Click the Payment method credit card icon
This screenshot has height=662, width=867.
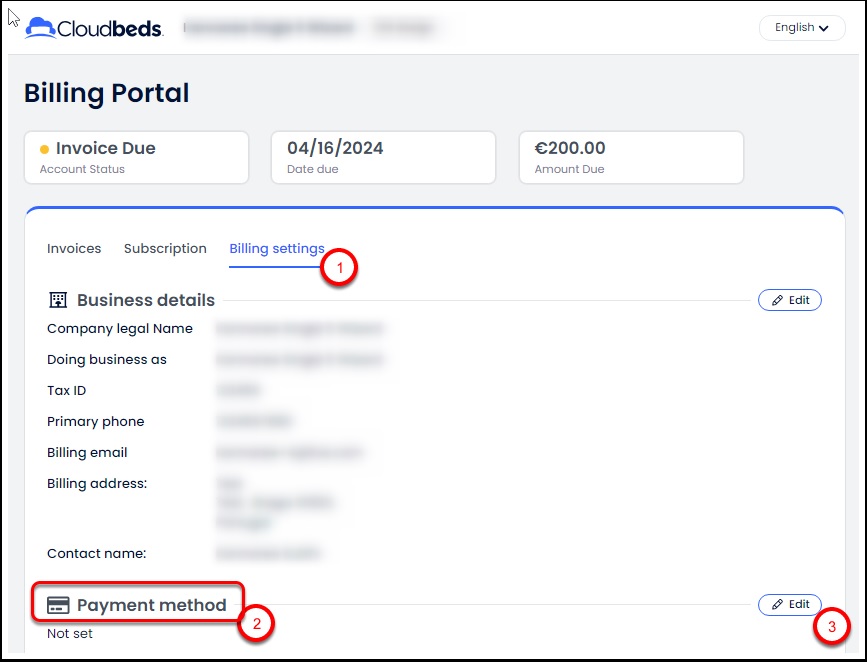tap(58, 605)
